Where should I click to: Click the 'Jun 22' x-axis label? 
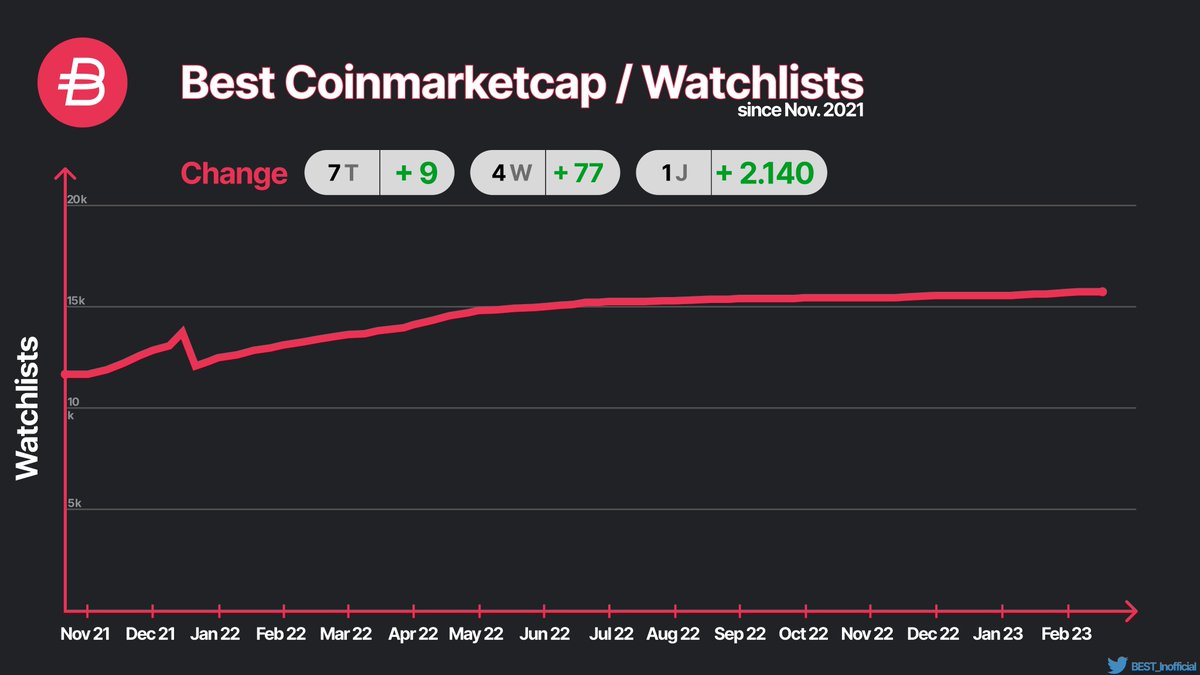click(x=545, y=633)
